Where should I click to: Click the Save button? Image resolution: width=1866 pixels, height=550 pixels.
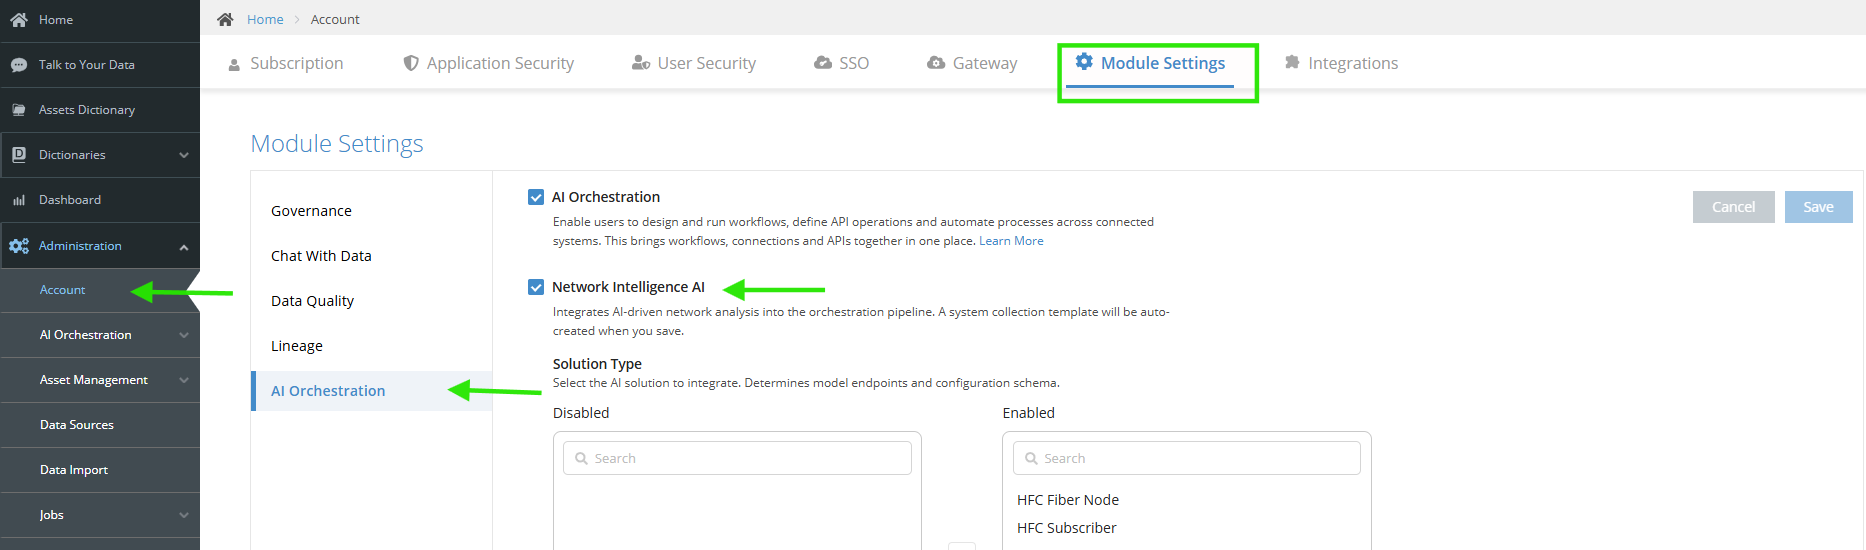(x=1818, y=207)
